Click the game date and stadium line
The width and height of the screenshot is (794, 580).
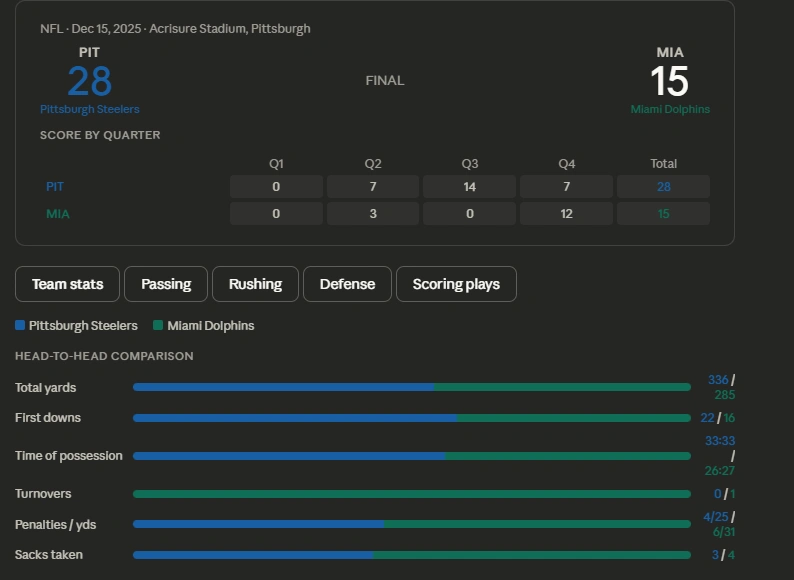point(175,28)
